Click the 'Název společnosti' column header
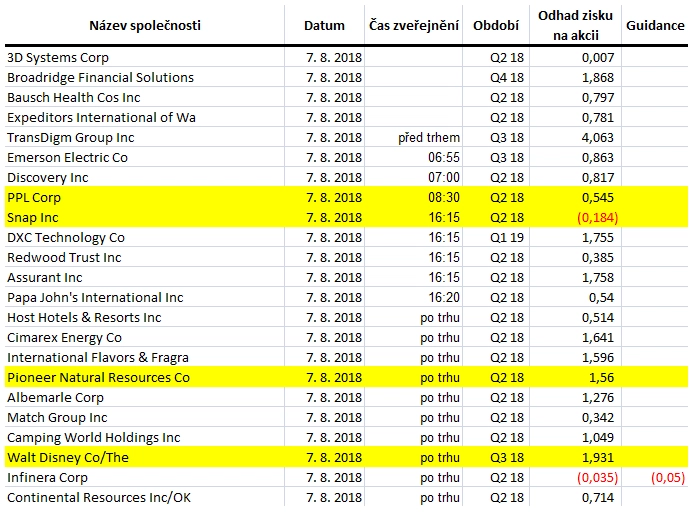 pyautogui.click(x=145, y=26)
